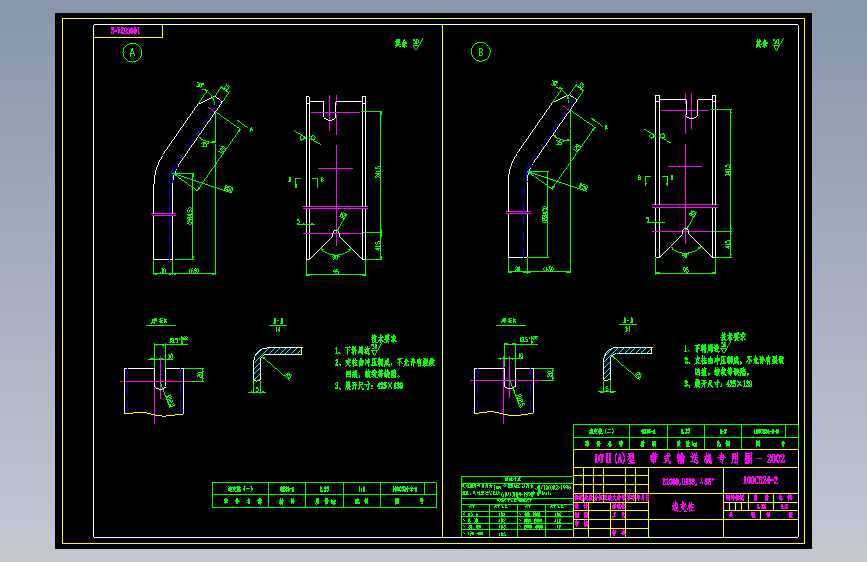The width and height of the screenshot is (867, 562).
Task: Click the DTII(A) conveyor title text
Action: coord(690,459)
